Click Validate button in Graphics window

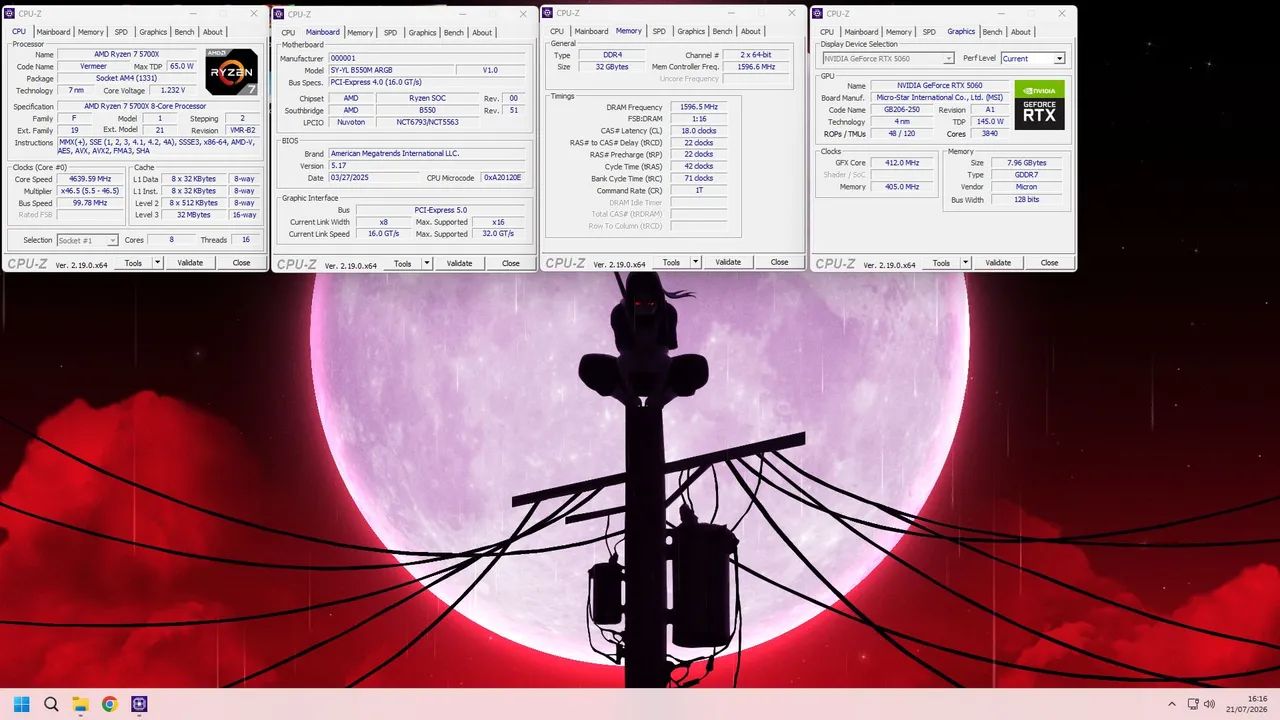(x=998, y=263)
